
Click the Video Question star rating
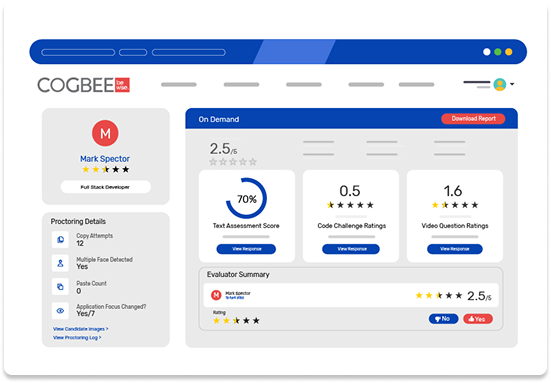pos(455,205)
